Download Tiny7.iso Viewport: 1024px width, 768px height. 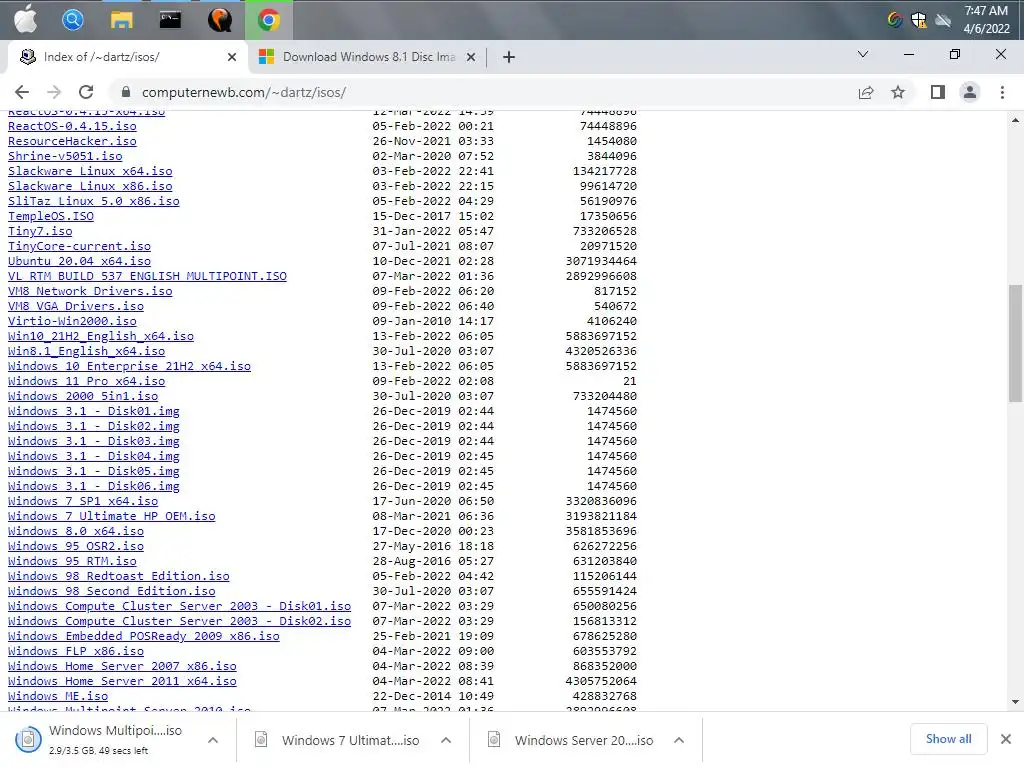coord(40,231)
